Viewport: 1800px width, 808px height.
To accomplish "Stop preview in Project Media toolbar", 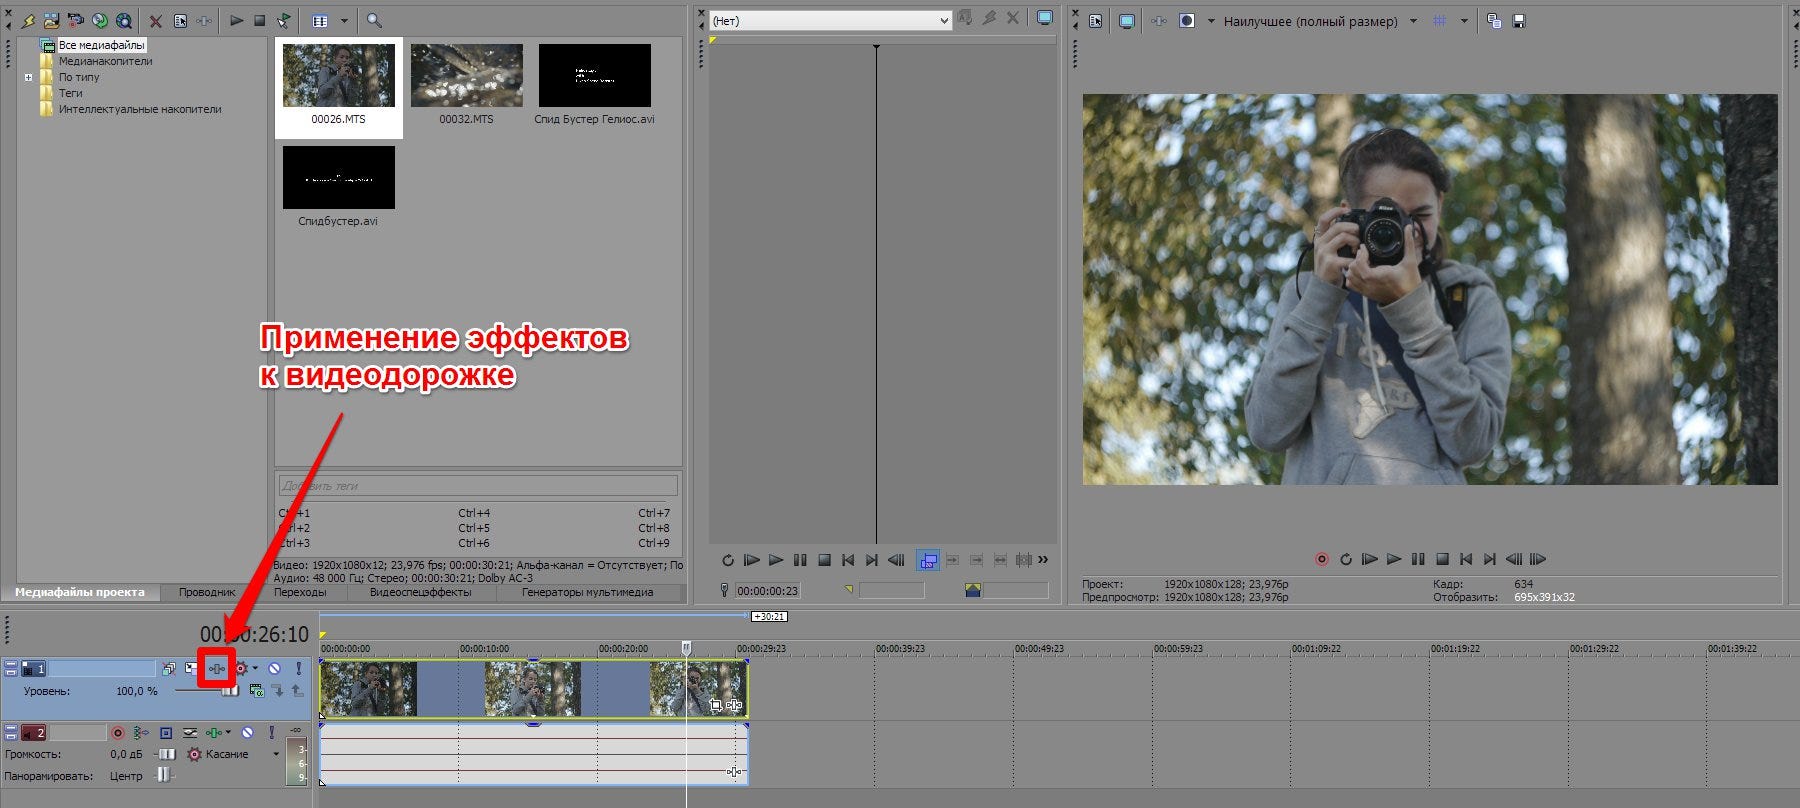I will pyautogui.click(x=260, y=20).
